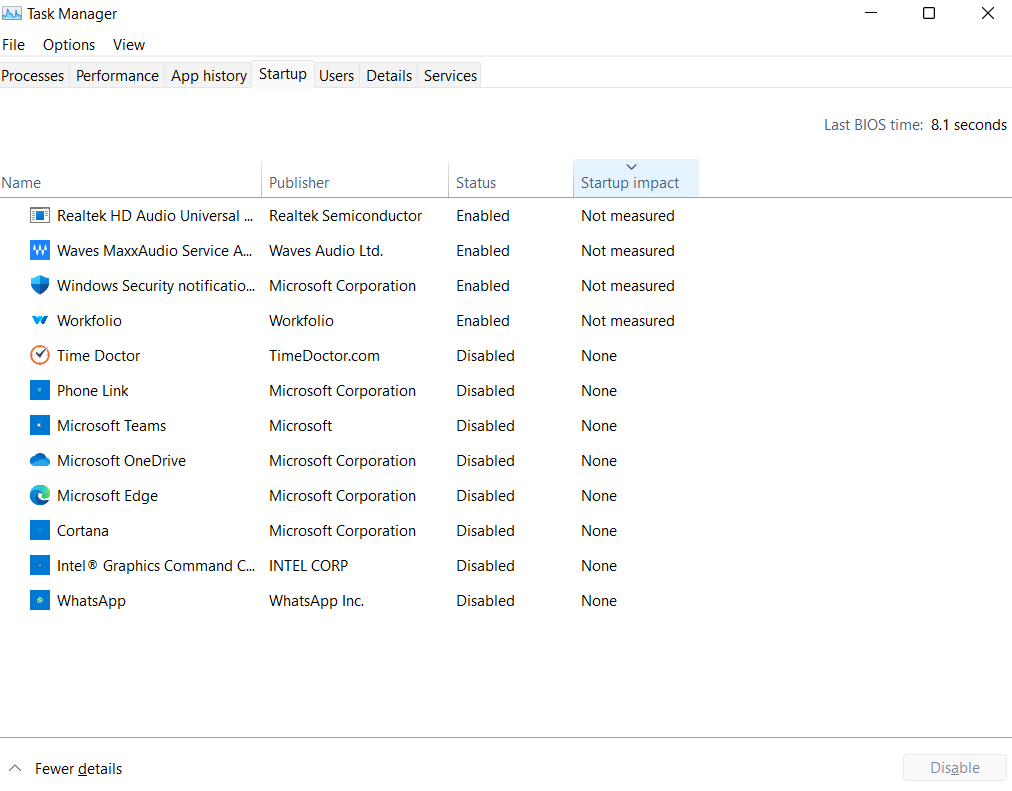The height and width of the screenshot is (791, 1012).
Task: Click the Workfolio icon
Action: pyautogui.click(x=40, y=320)
